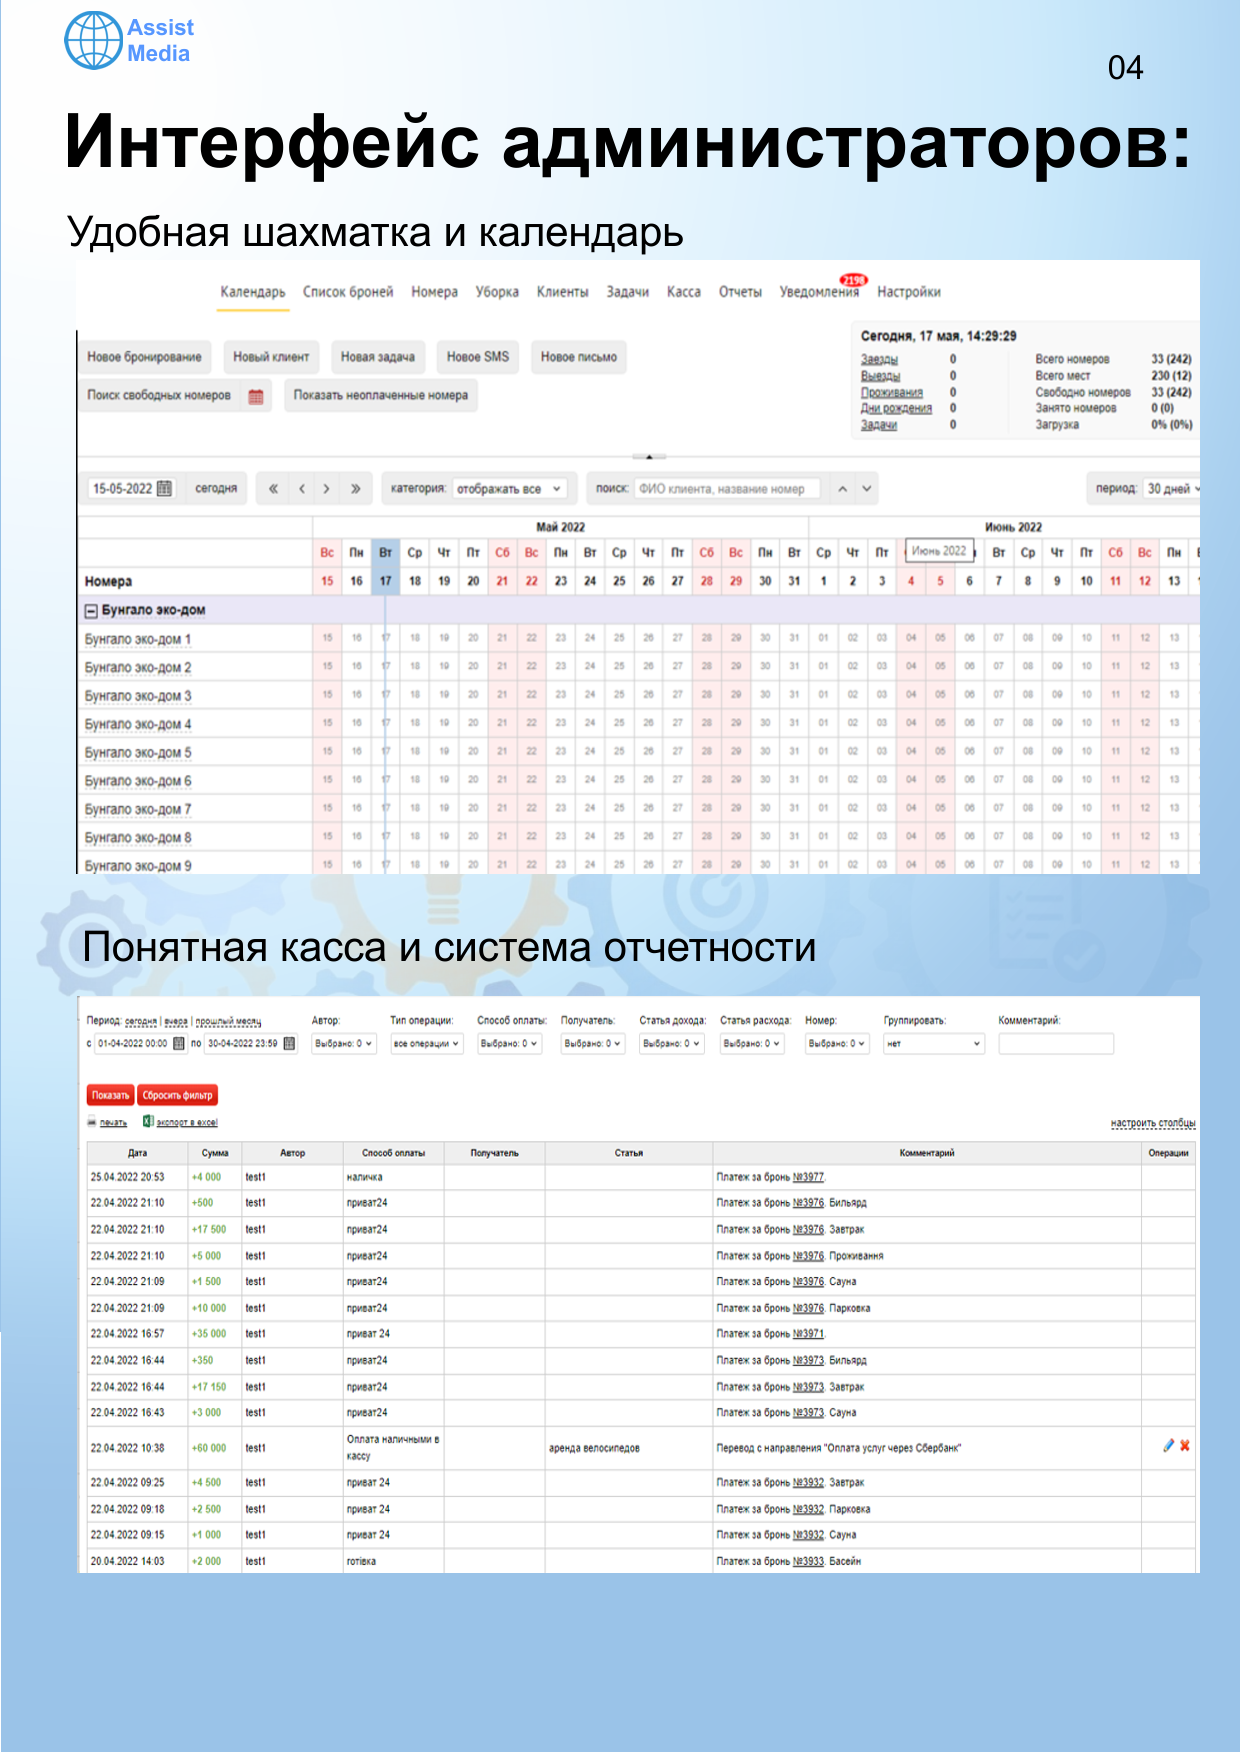Image resolution: width=1240 pixels, height=1754 pixels.
Task: Open Уведомления with the red badge
Action: pyautogui.click(x=820, y=290)
